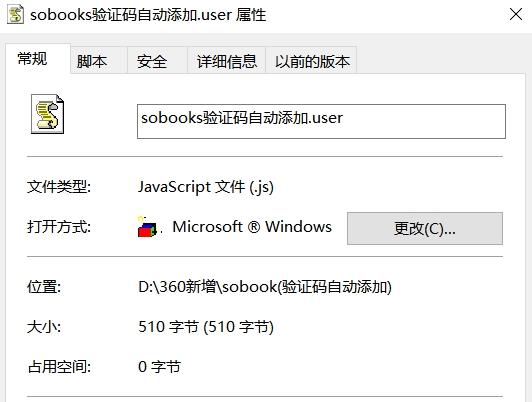532x402 pixels.
Task: Click the 占用空间 label
Action: tap(59, 367)
